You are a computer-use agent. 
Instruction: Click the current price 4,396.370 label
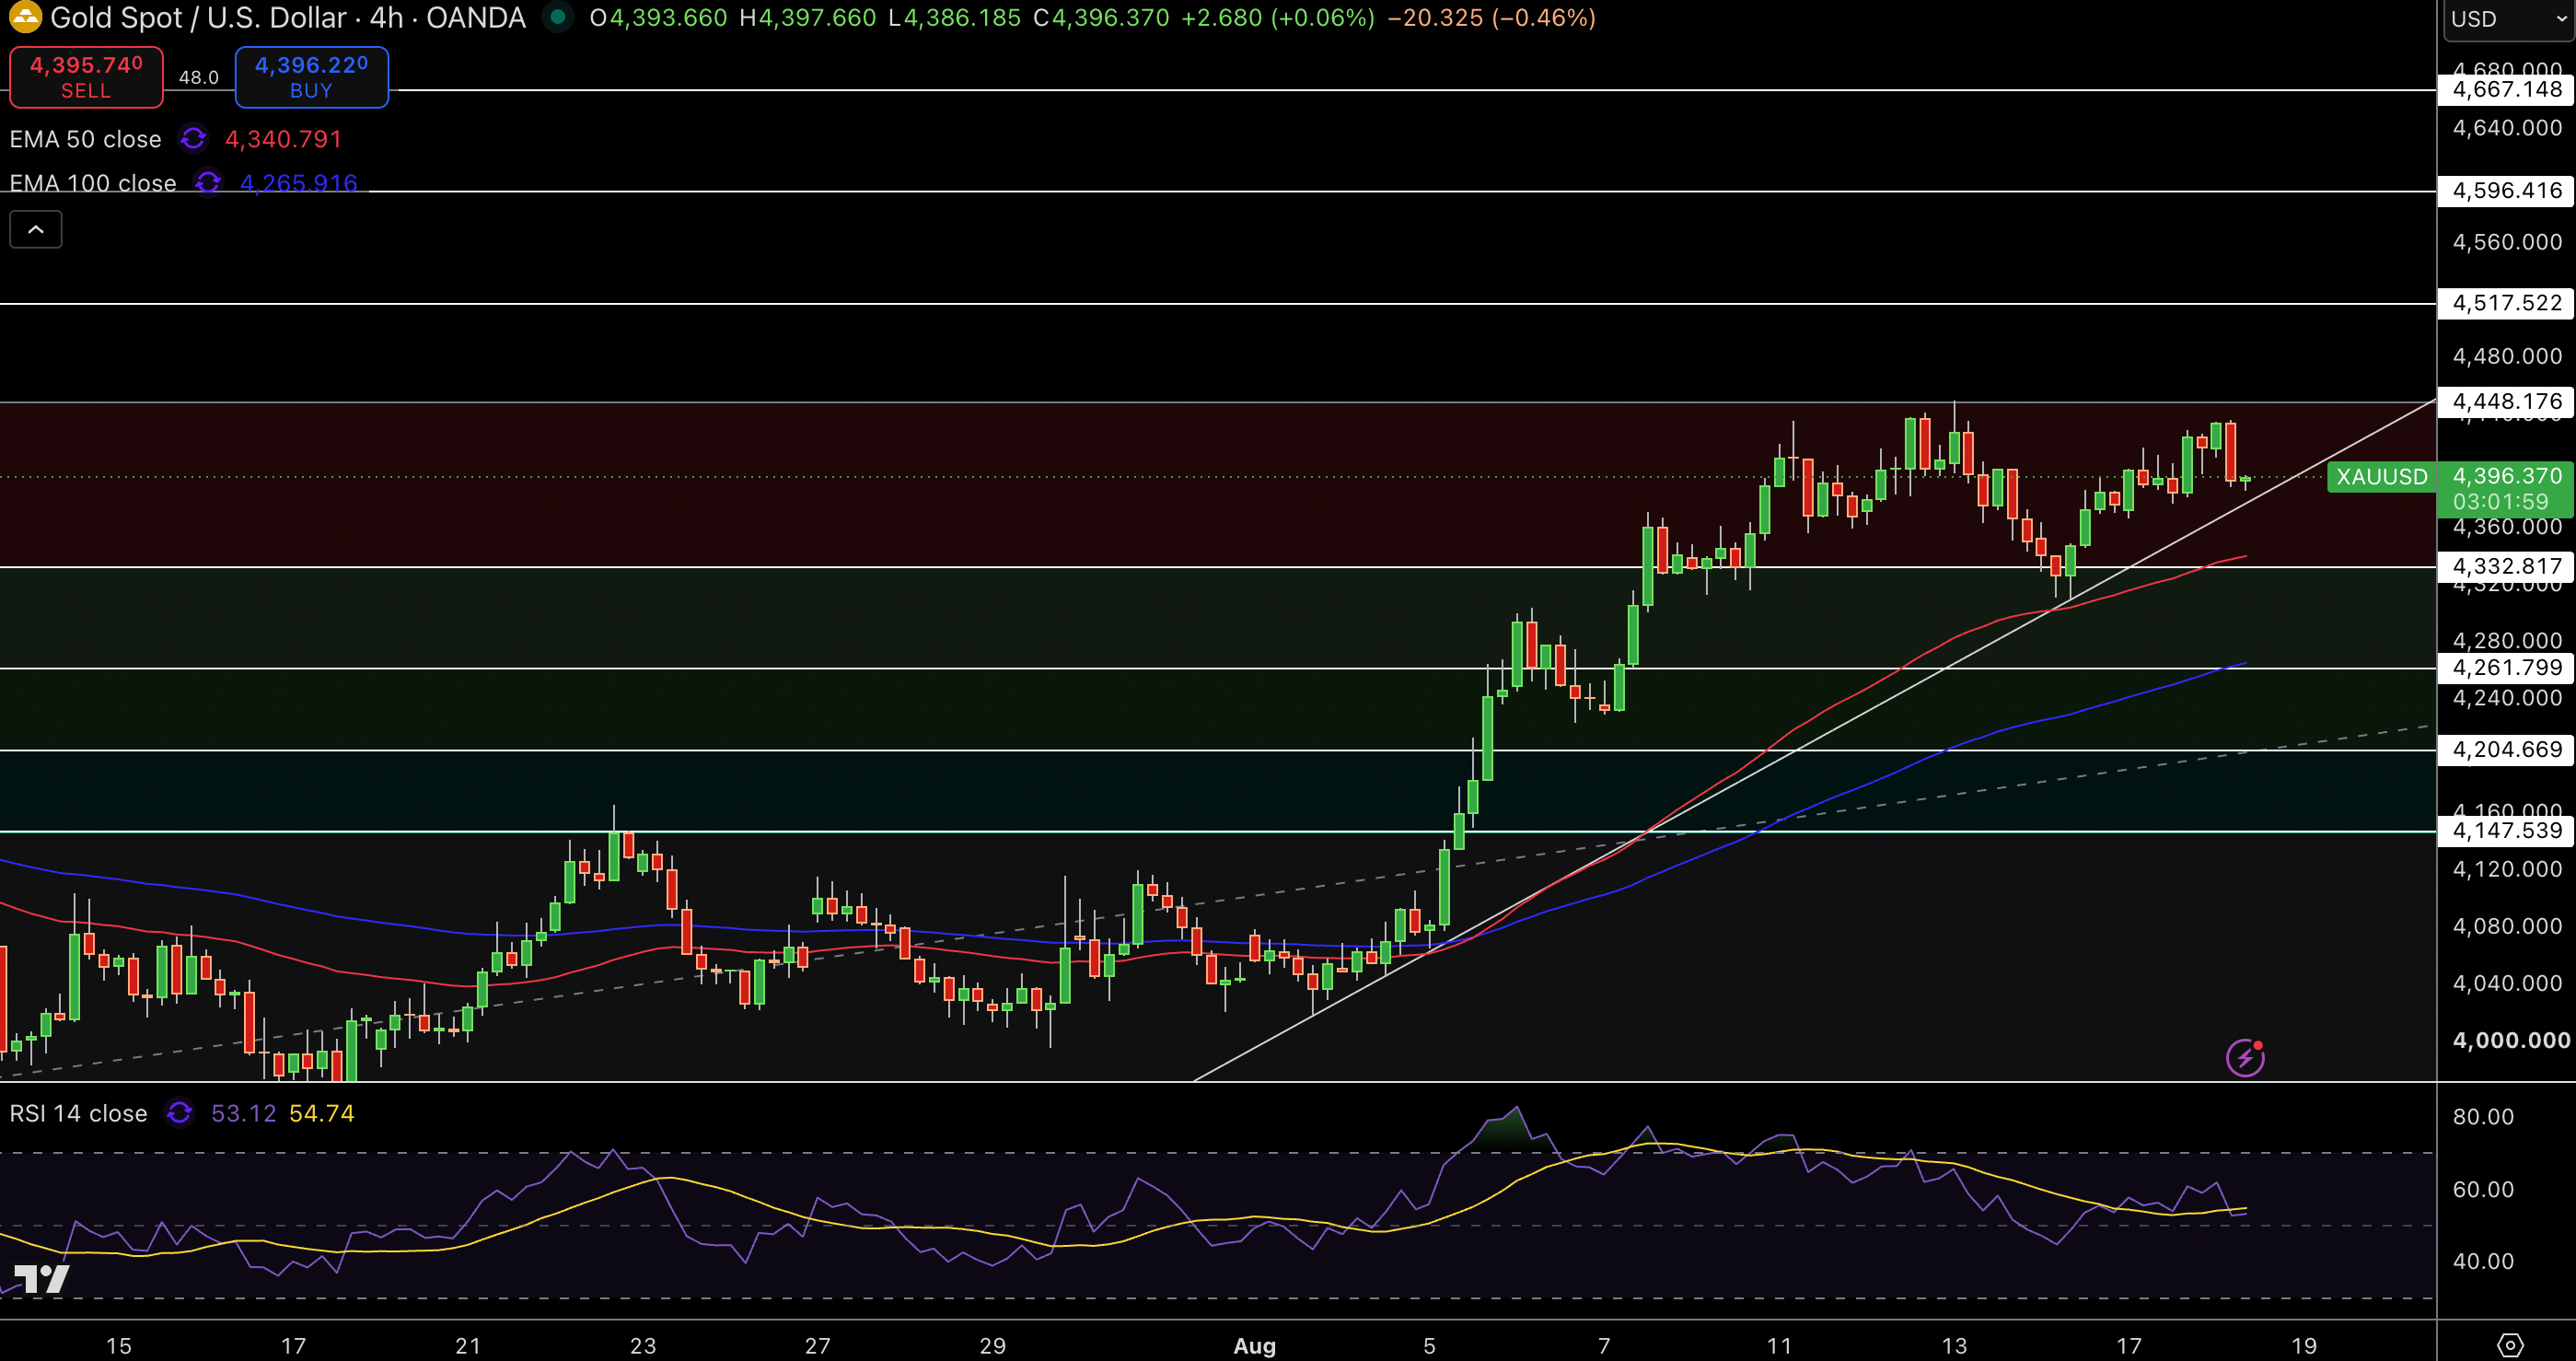pyautogui.click(x=2507, y=476)
